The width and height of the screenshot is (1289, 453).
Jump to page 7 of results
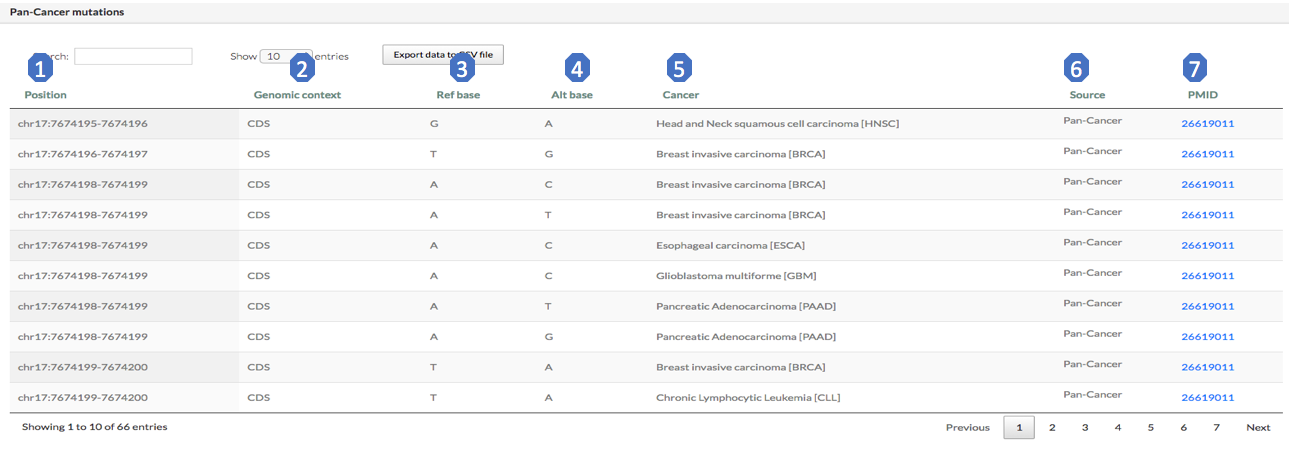[1216, 428]
